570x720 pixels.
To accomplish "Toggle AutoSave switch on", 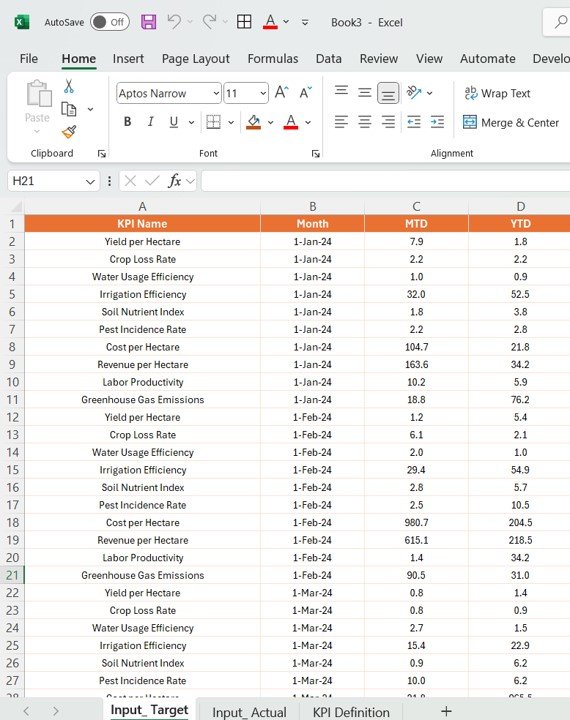I will point(110,22).
